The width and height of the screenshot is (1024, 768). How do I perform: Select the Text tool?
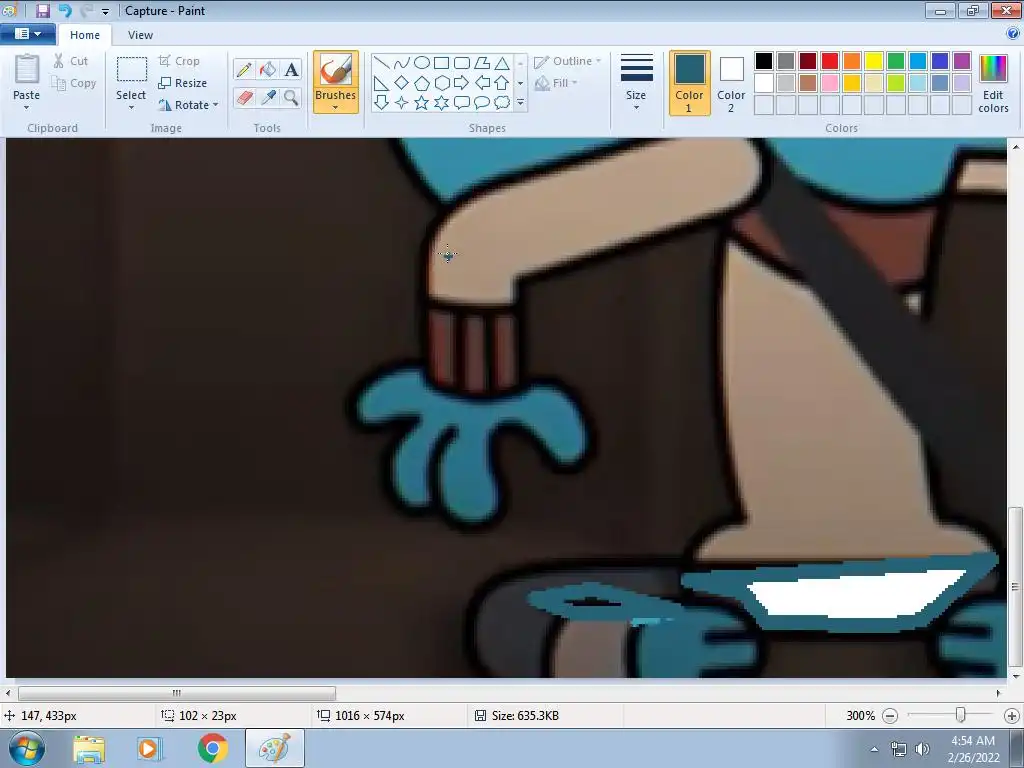click(291, 69)
